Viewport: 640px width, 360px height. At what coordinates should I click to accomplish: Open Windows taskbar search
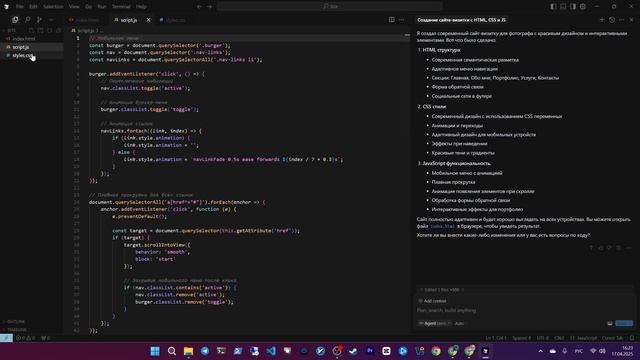click(x=172, y=351)
